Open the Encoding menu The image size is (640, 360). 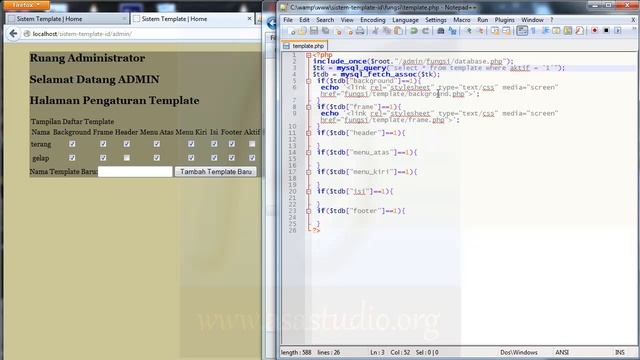[373, 20]
